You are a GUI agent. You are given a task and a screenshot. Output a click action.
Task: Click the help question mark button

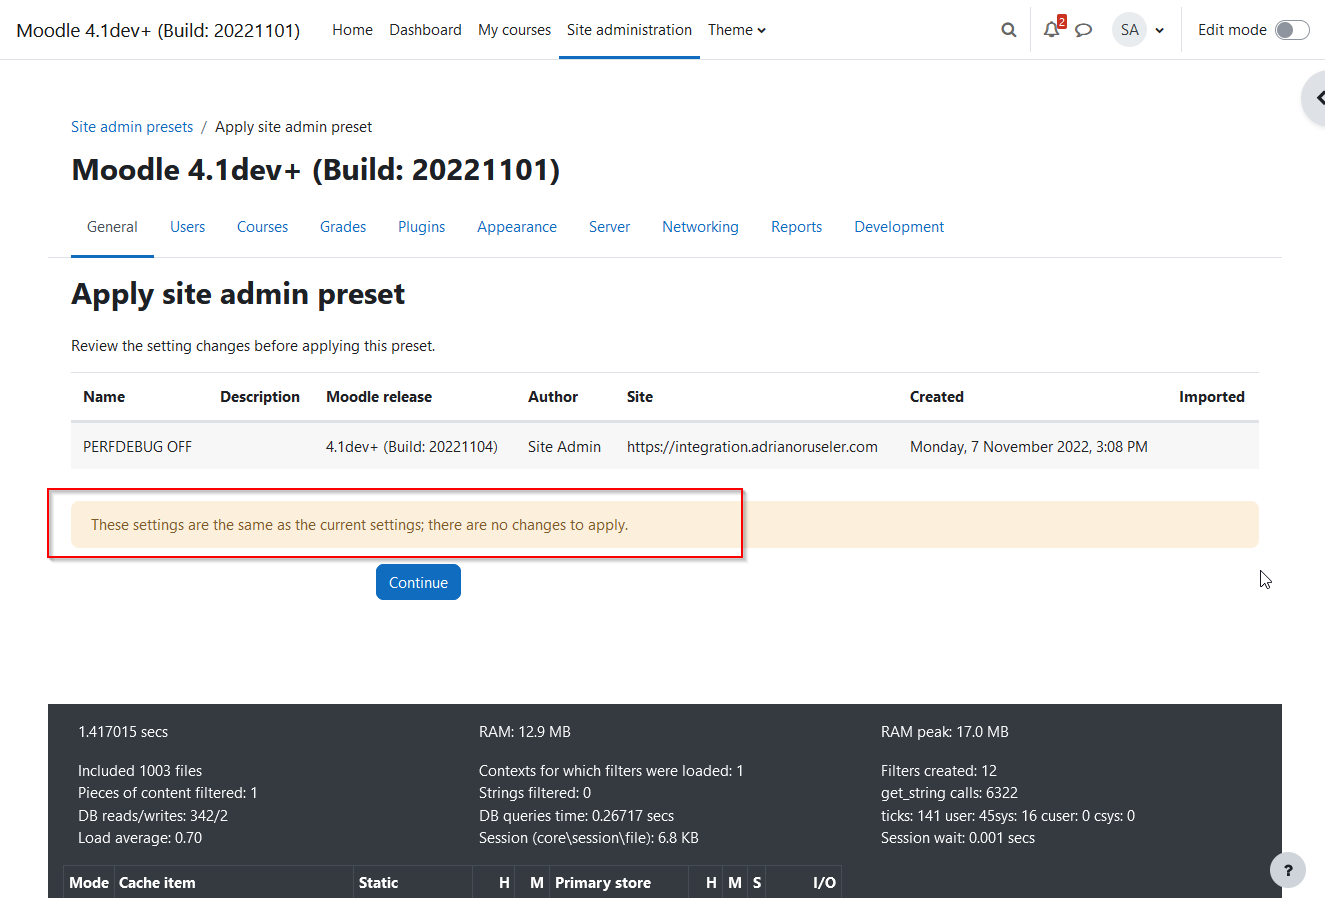1288,870
